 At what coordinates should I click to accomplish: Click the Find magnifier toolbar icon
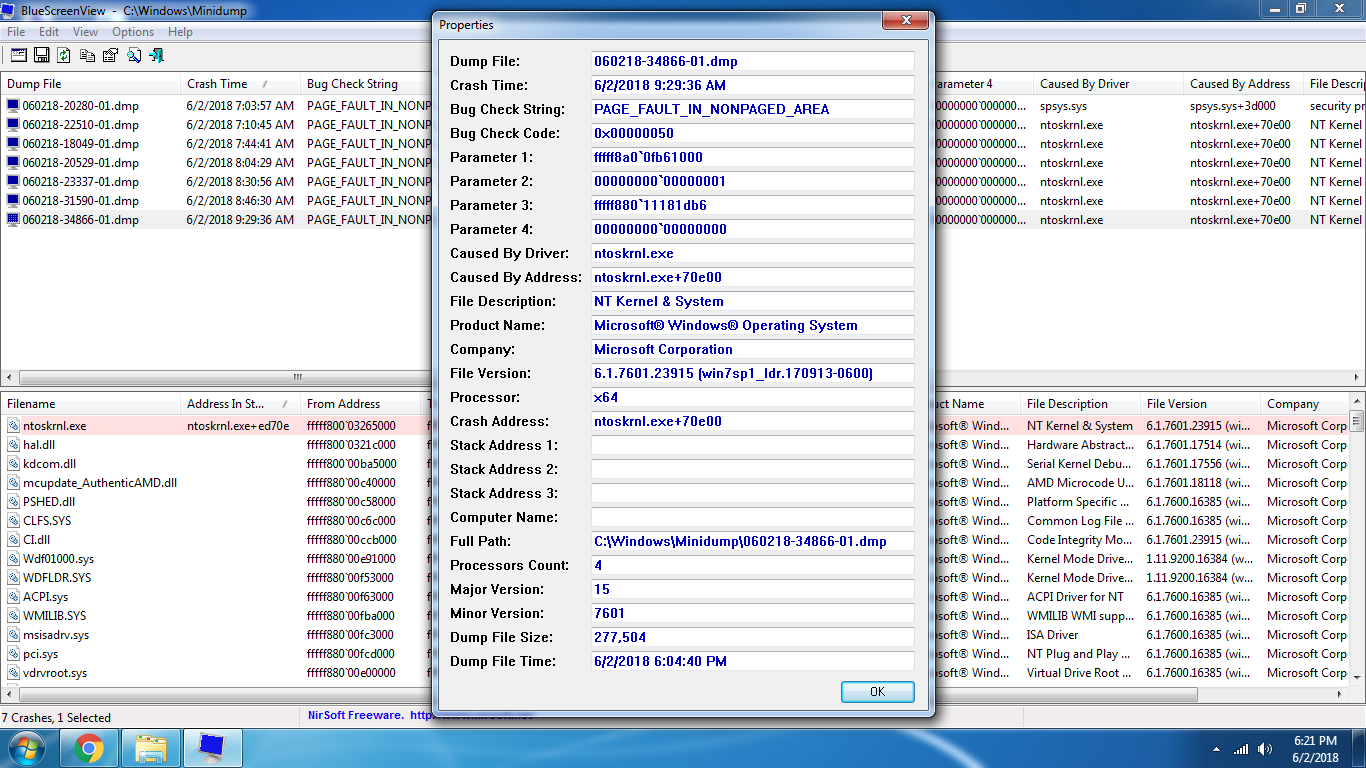(133, 55)
